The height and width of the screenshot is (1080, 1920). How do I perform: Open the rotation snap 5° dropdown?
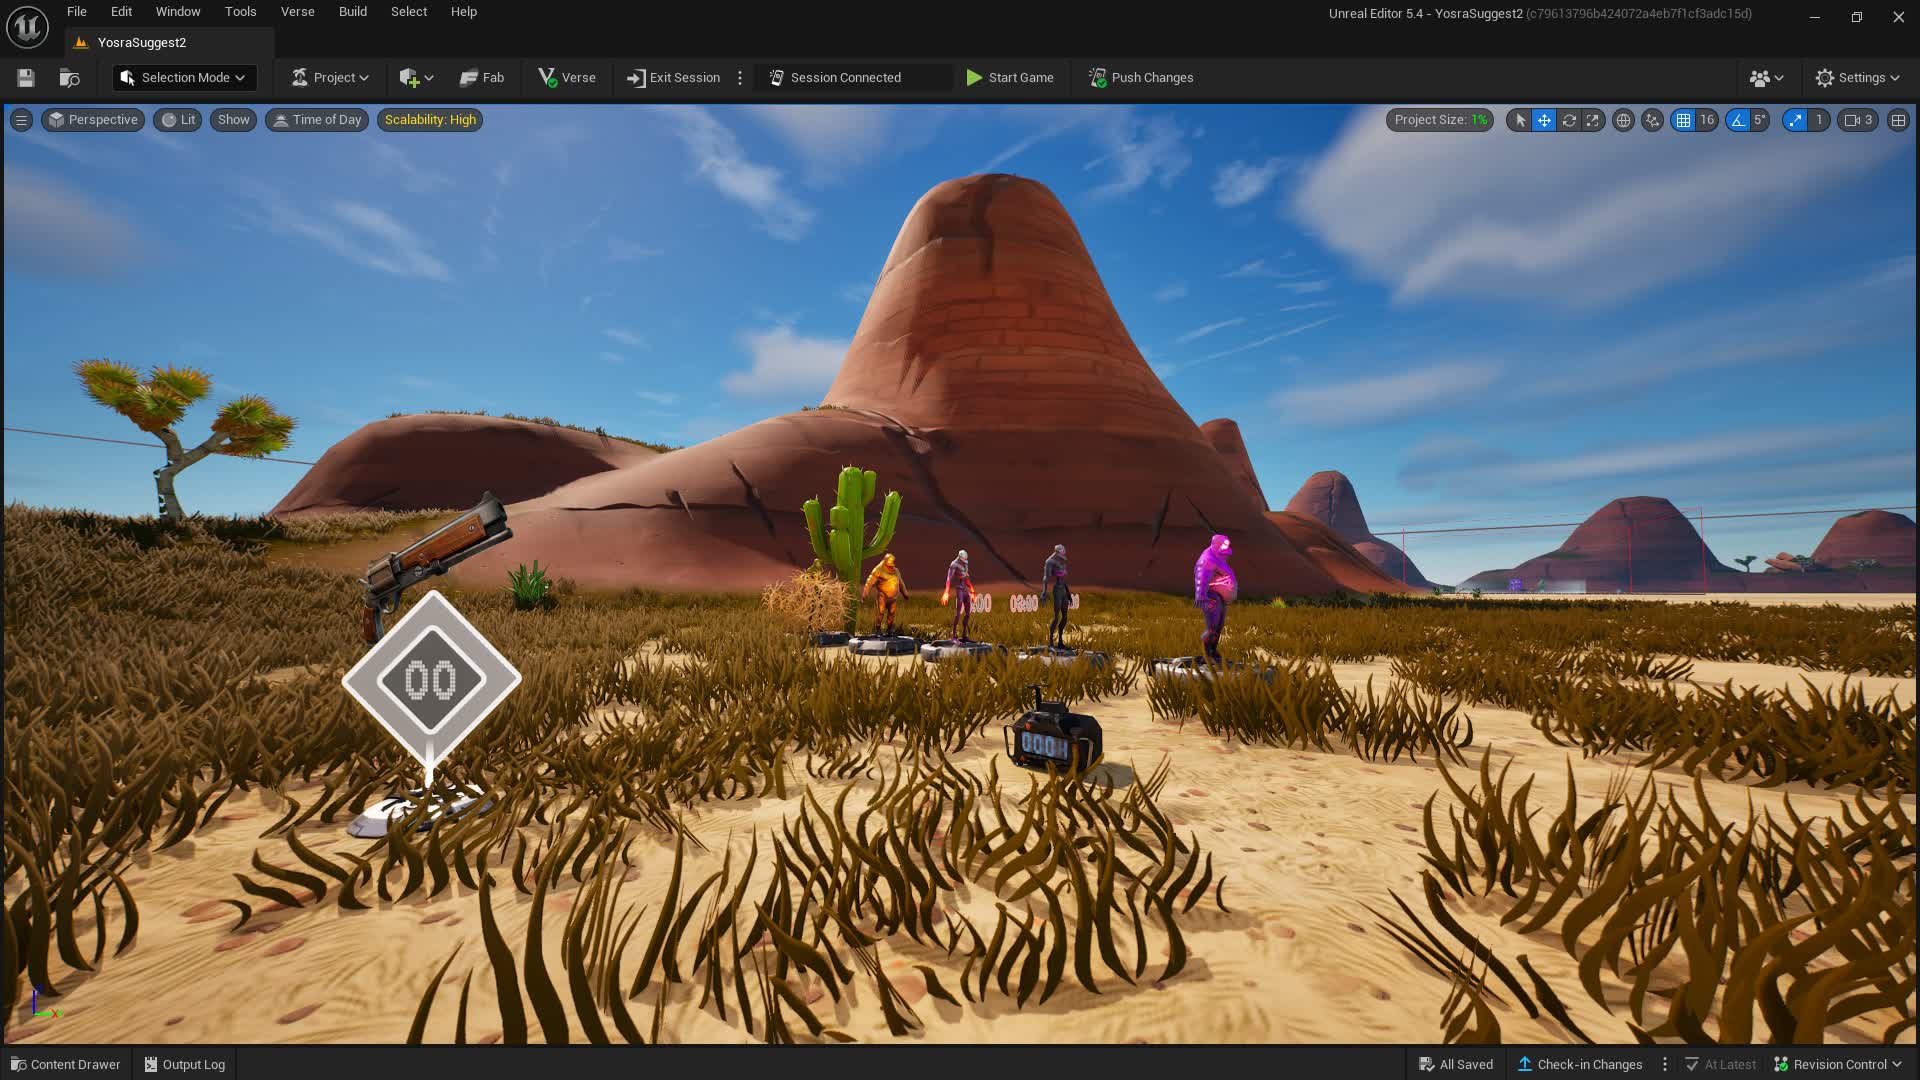tap(1760, 120)
